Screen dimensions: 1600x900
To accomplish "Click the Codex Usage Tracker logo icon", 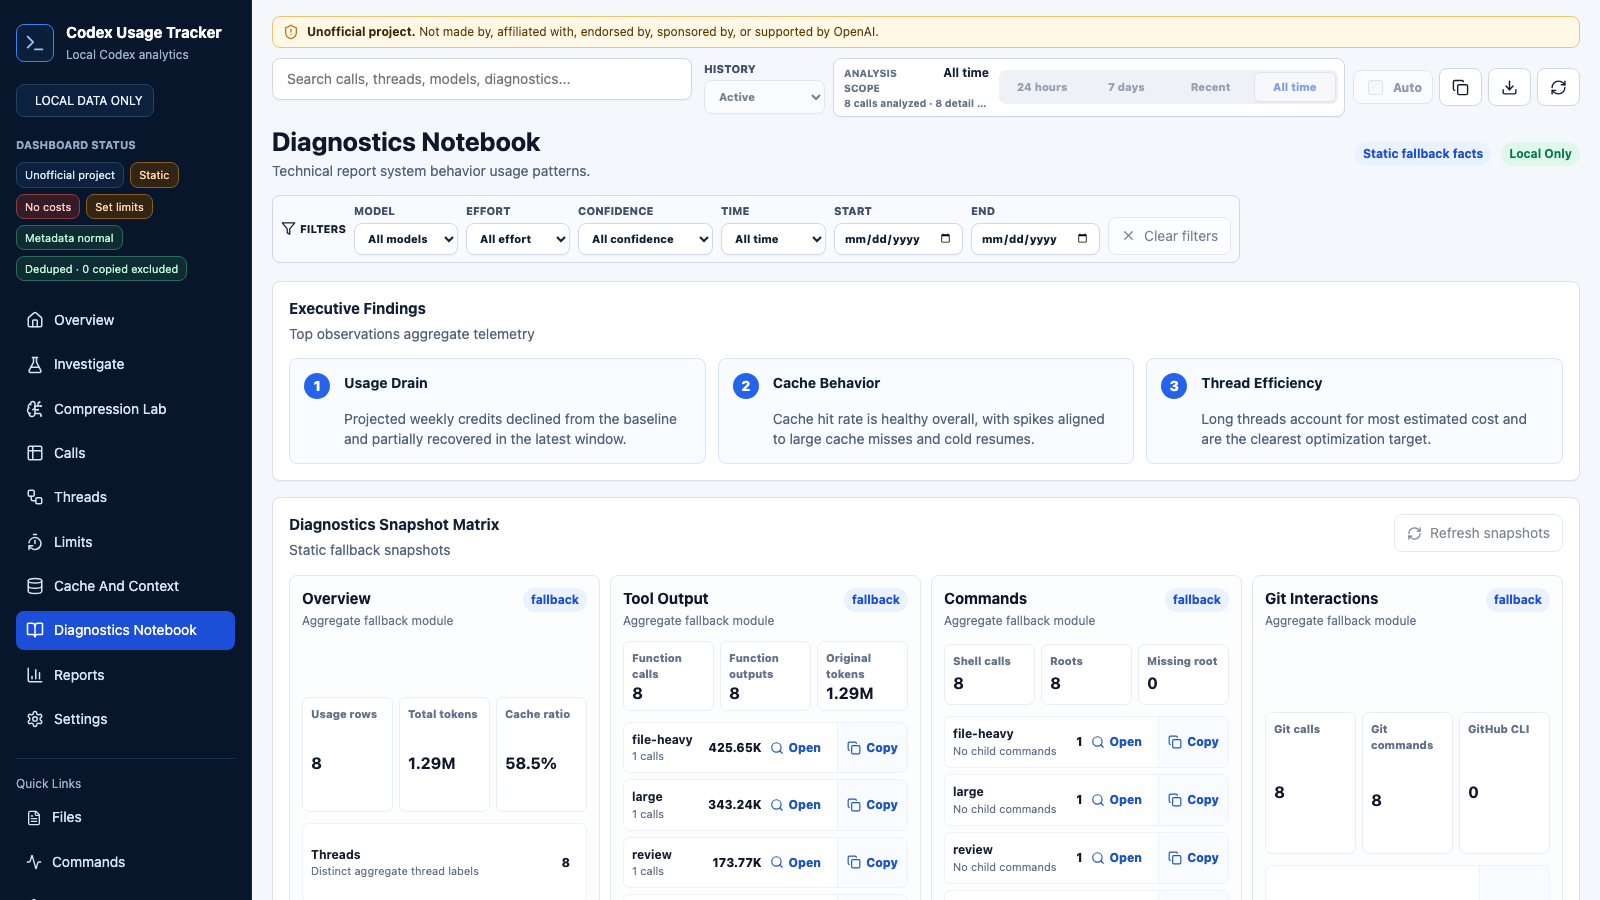I will pos(35,43).
